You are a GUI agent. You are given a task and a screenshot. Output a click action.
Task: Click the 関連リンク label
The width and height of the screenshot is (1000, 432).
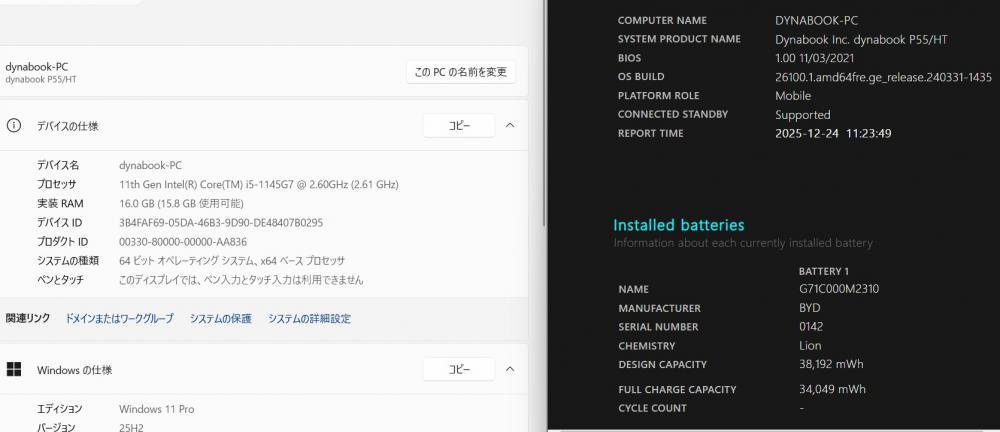(28, 318)
